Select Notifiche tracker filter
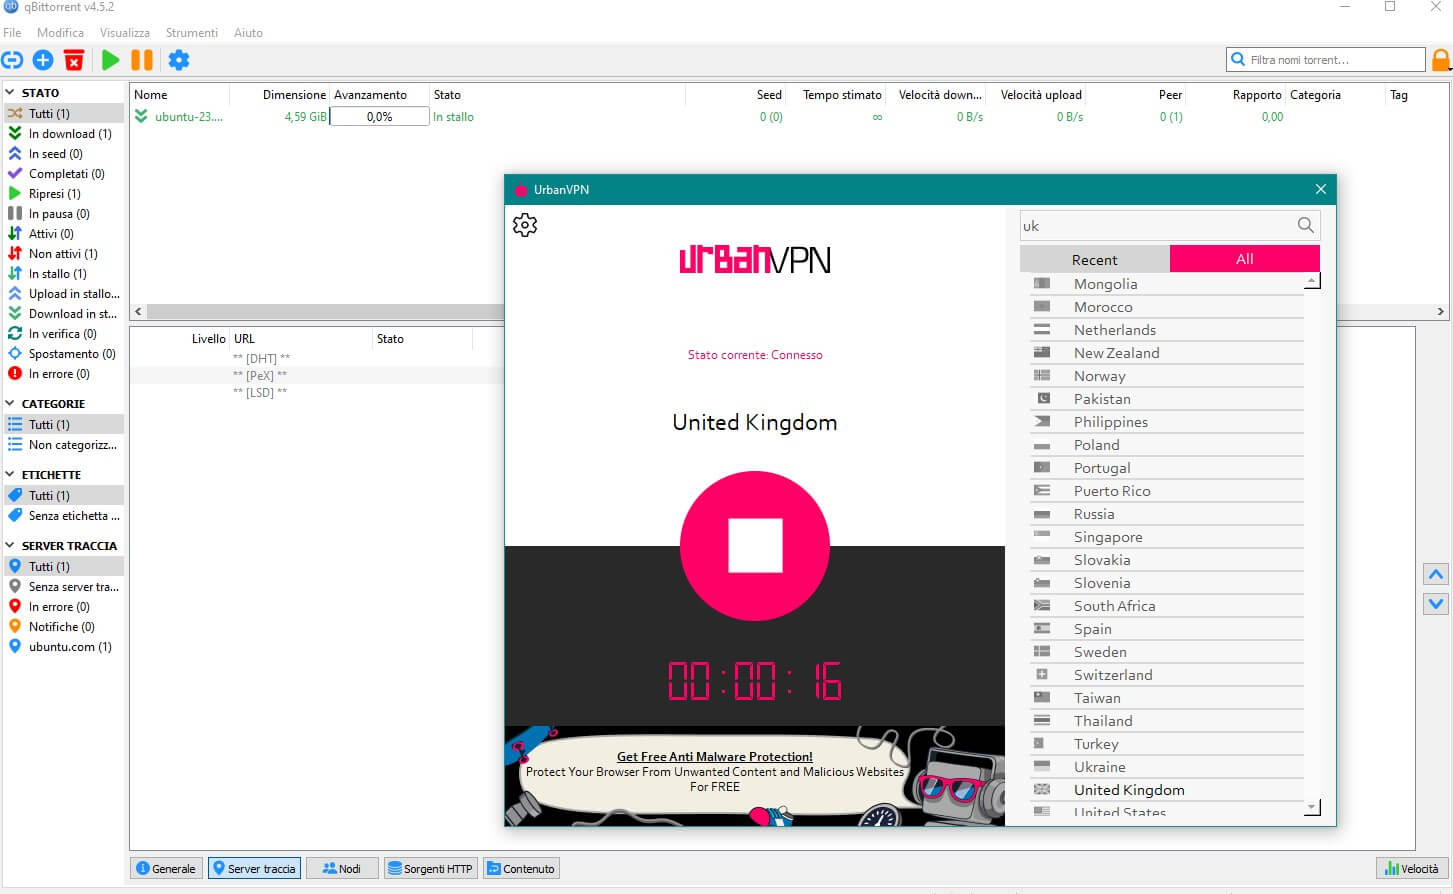The width and height of the screenshot is (1453, 894). tap(64, 627)
